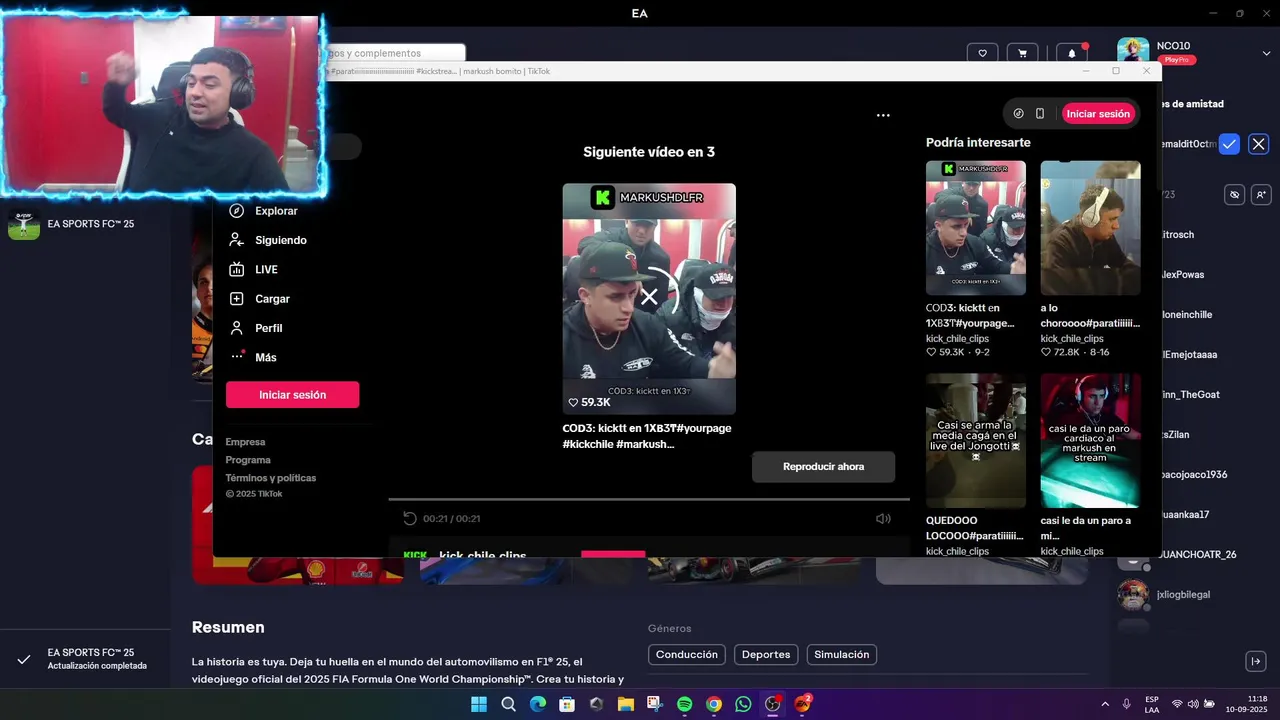
Task: Open 'a lo chorooo' recommended video thumbnail
Action: point(1090,228)
